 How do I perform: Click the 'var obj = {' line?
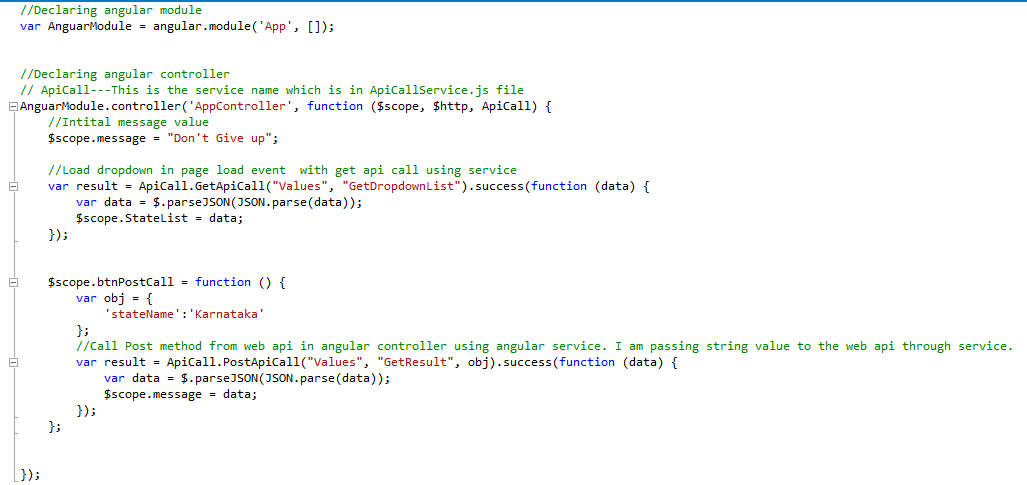[x=115, y=298]
